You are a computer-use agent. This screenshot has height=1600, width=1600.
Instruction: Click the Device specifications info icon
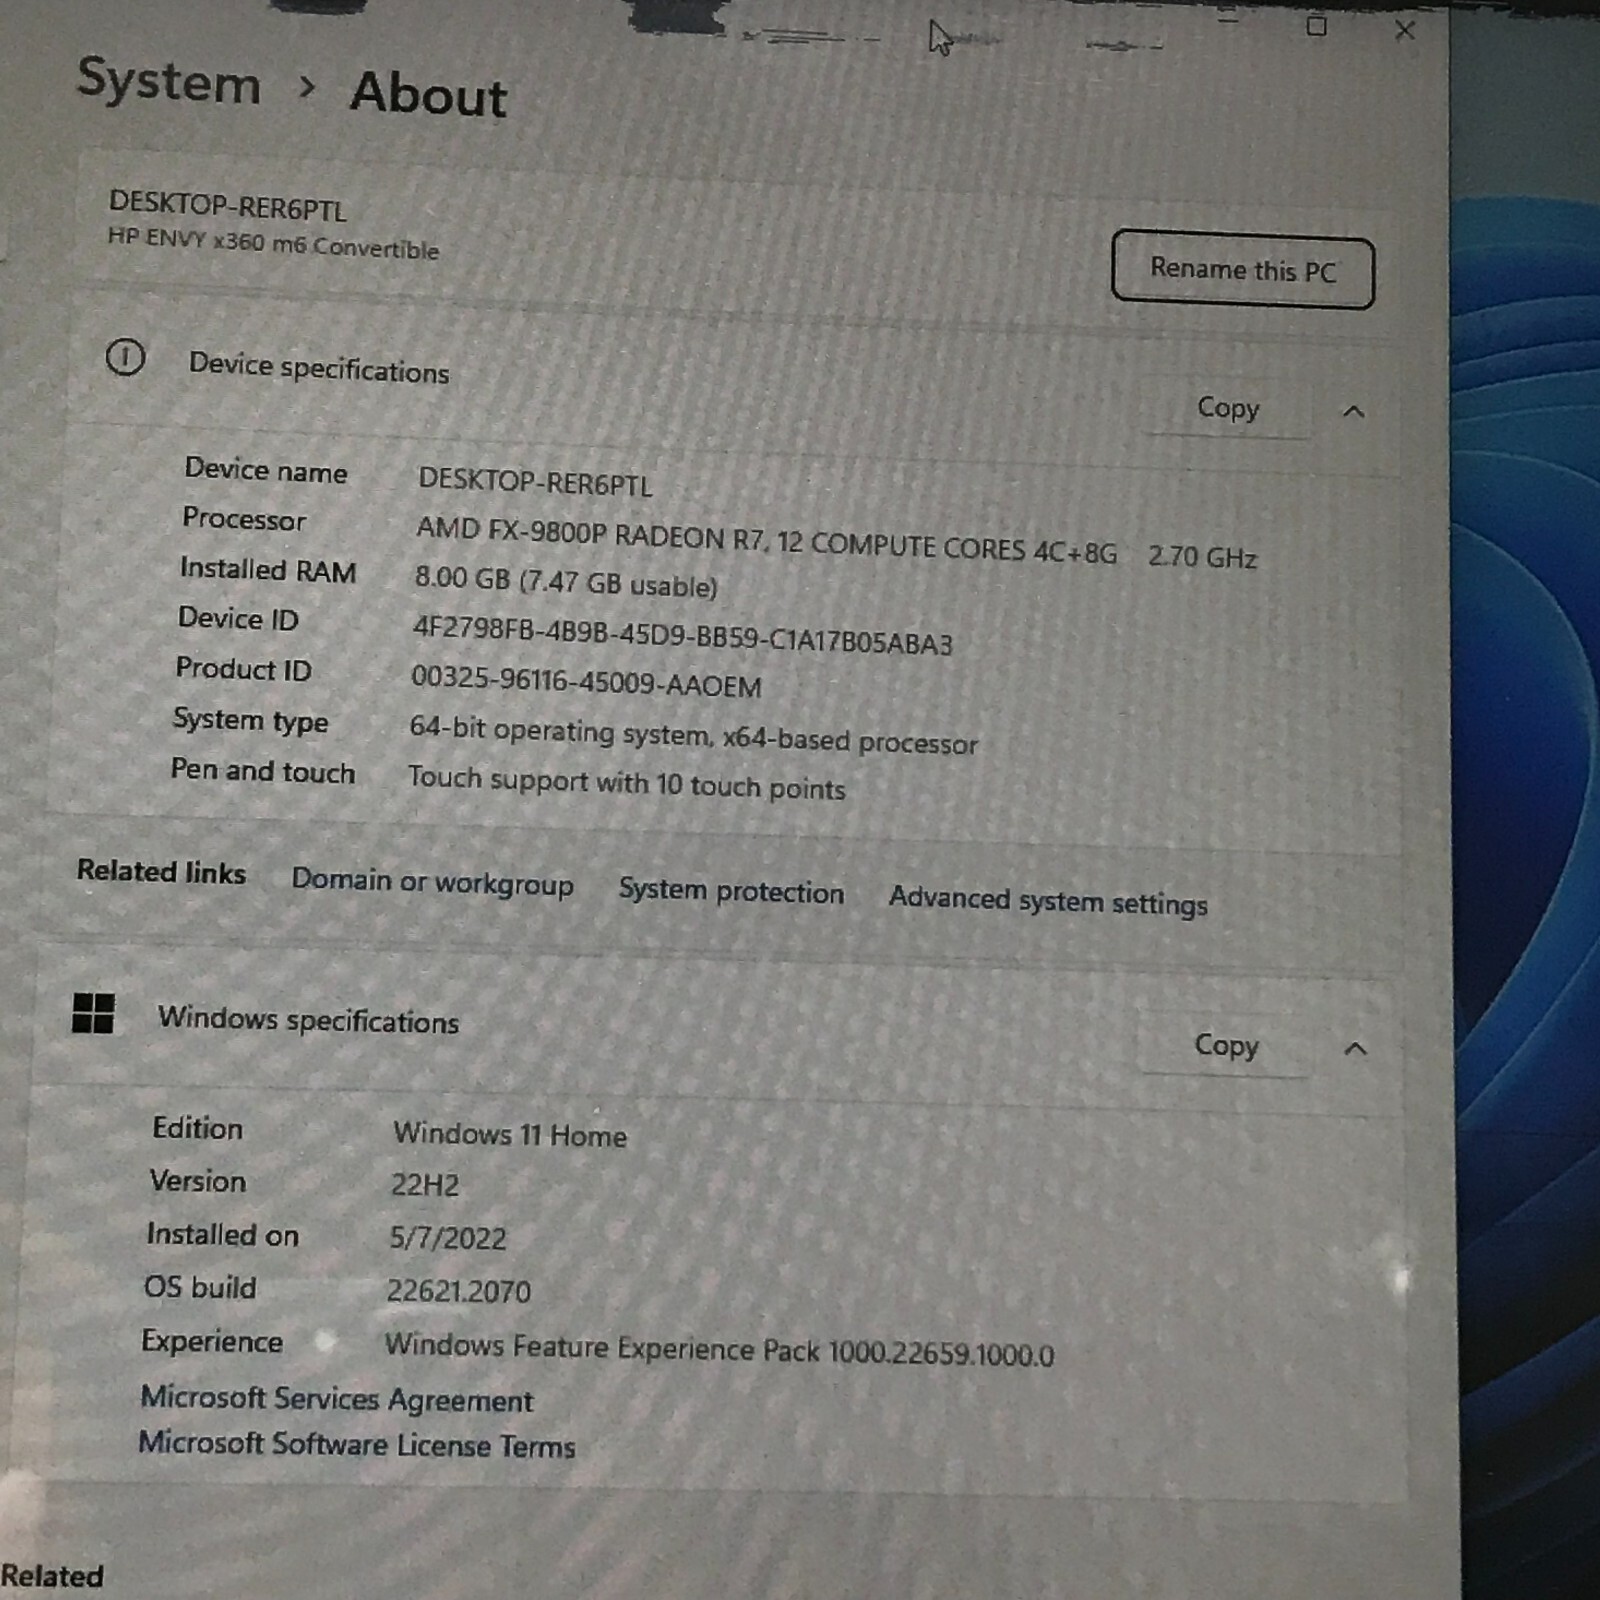[125, 357]
